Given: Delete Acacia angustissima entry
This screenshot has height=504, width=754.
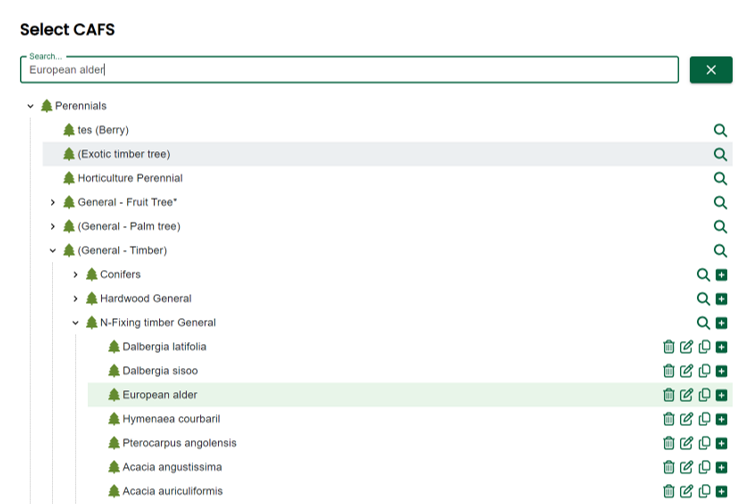Looking at the screenshot, I should point(668,467).
